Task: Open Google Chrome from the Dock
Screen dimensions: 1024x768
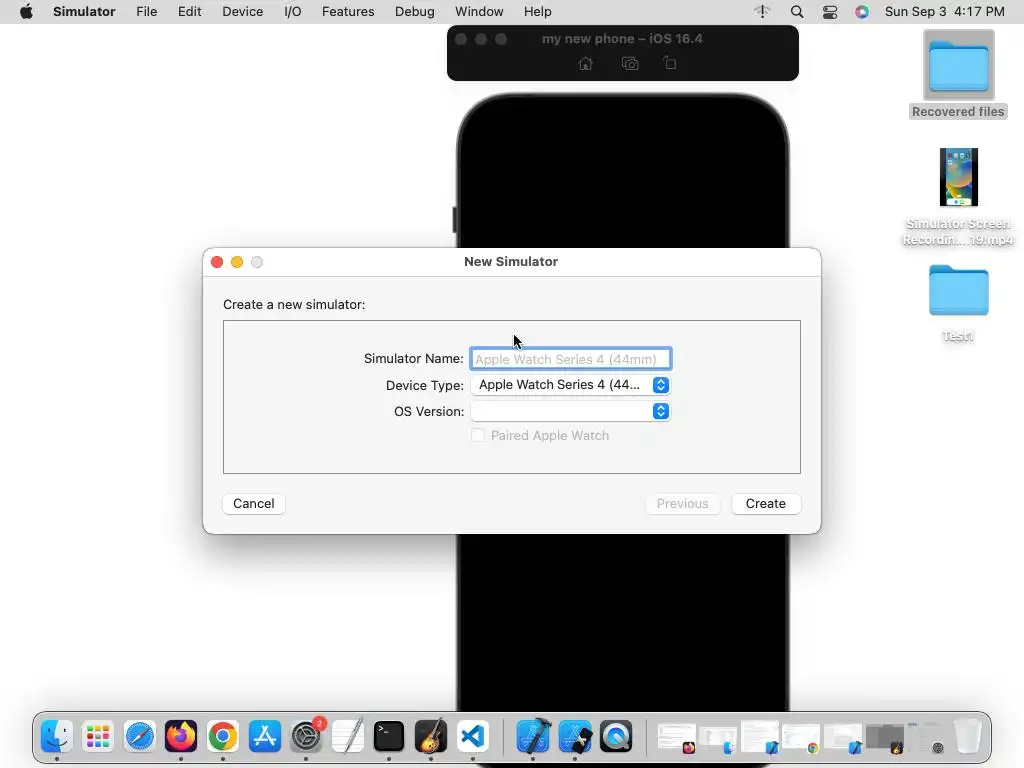Action: tap(223, 737)
